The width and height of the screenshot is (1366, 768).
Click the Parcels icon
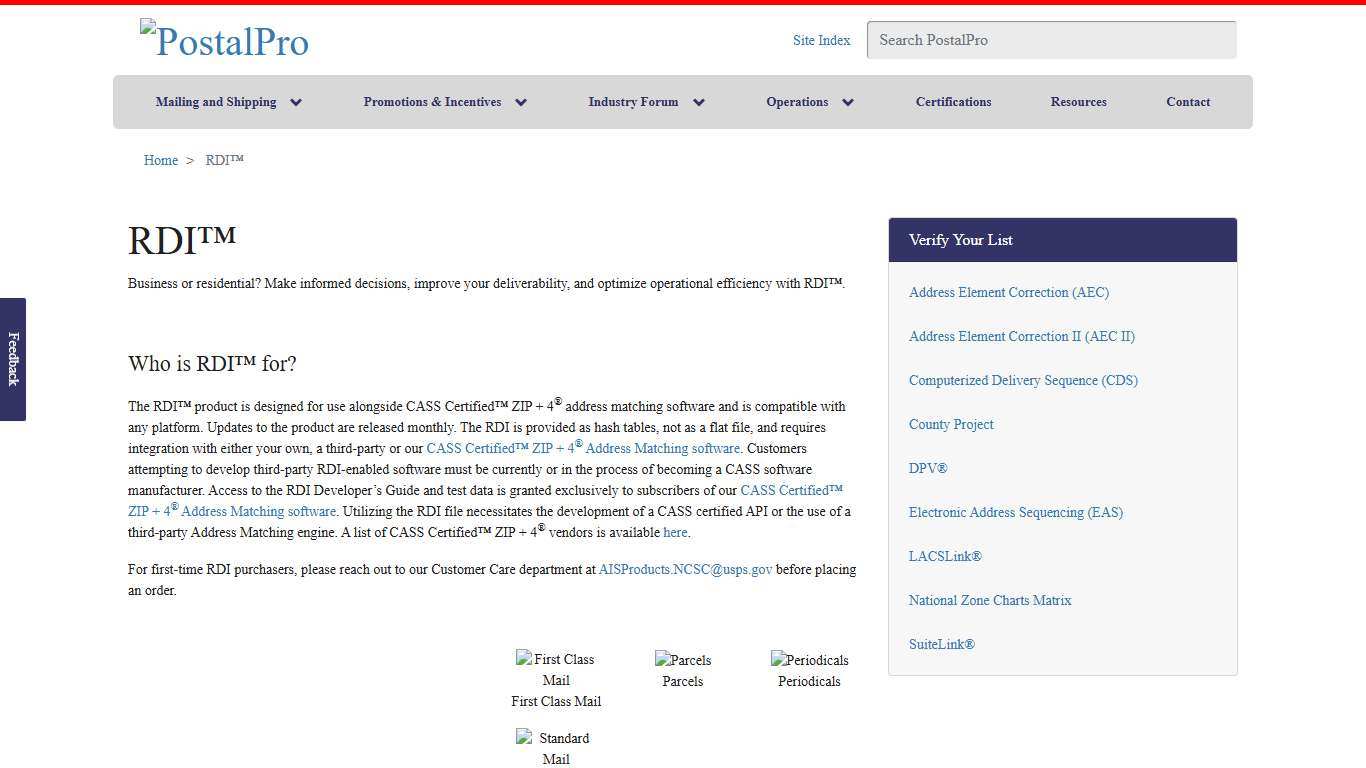[683, 660]
